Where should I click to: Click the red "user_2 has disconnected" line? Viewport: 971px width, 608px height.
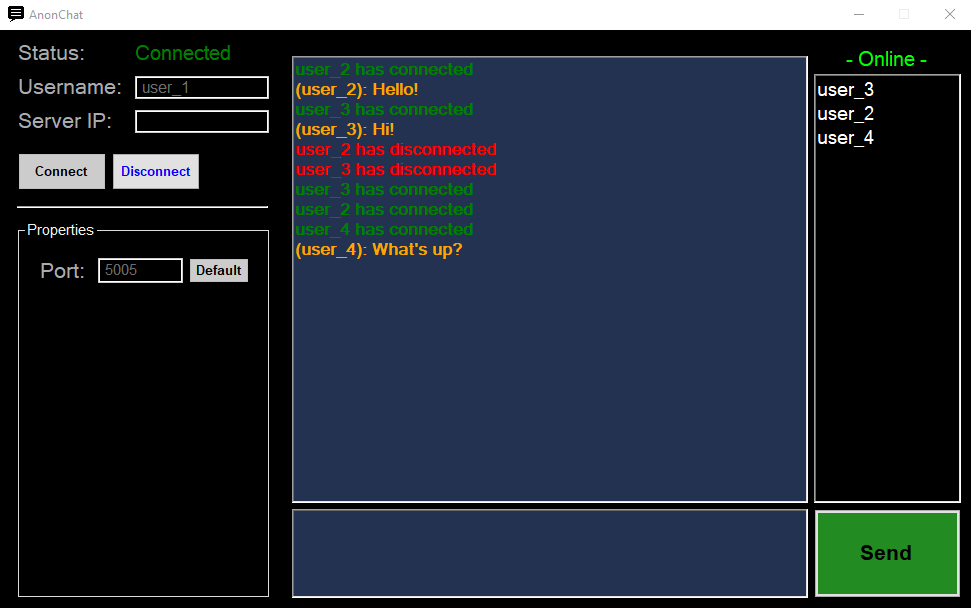[396, 150]
